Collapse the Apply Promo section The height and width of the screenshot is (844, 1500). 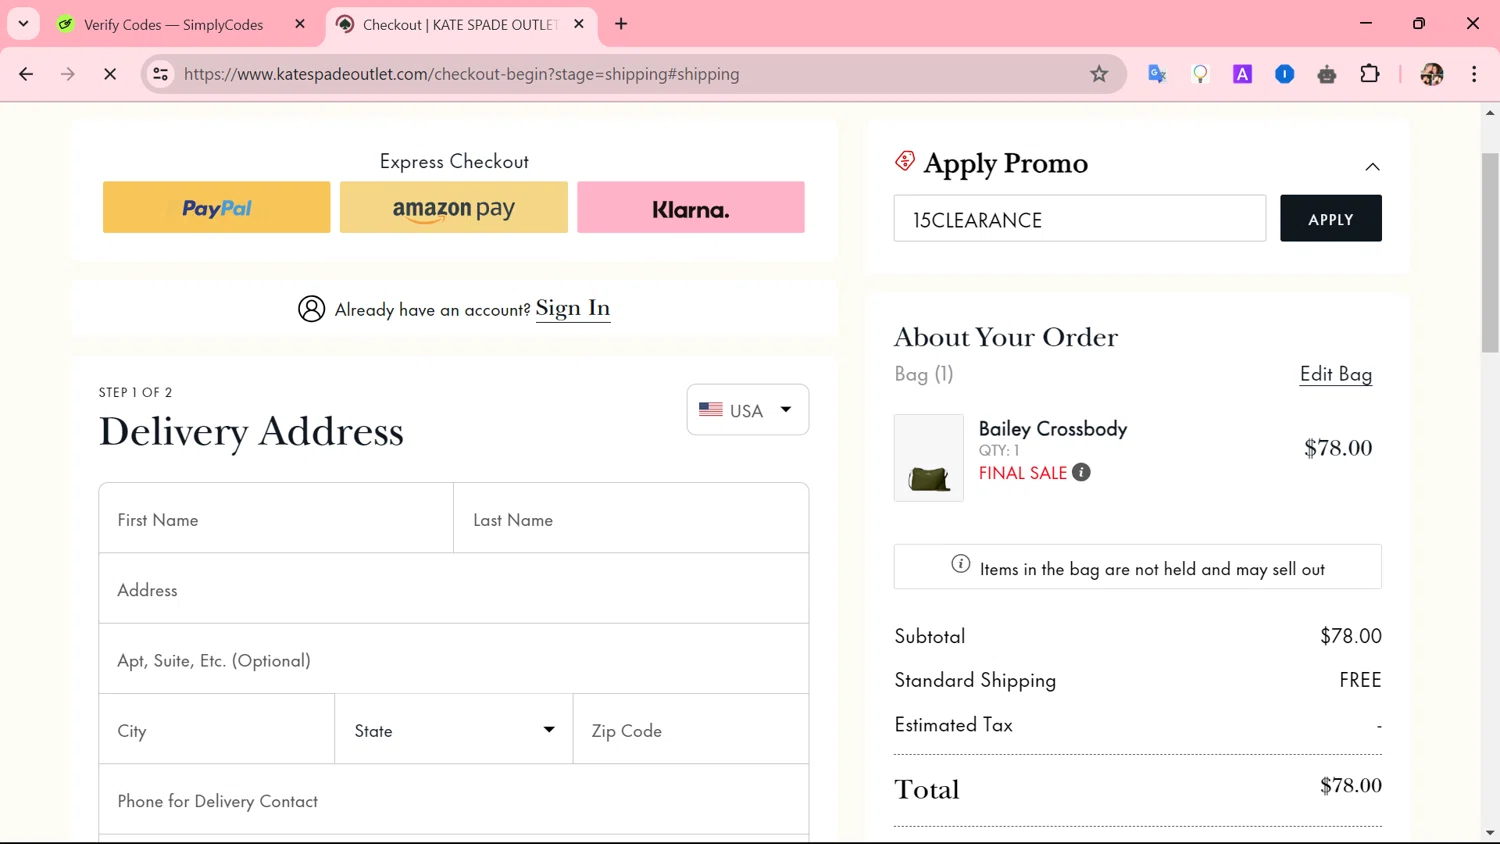point(1372,167)
